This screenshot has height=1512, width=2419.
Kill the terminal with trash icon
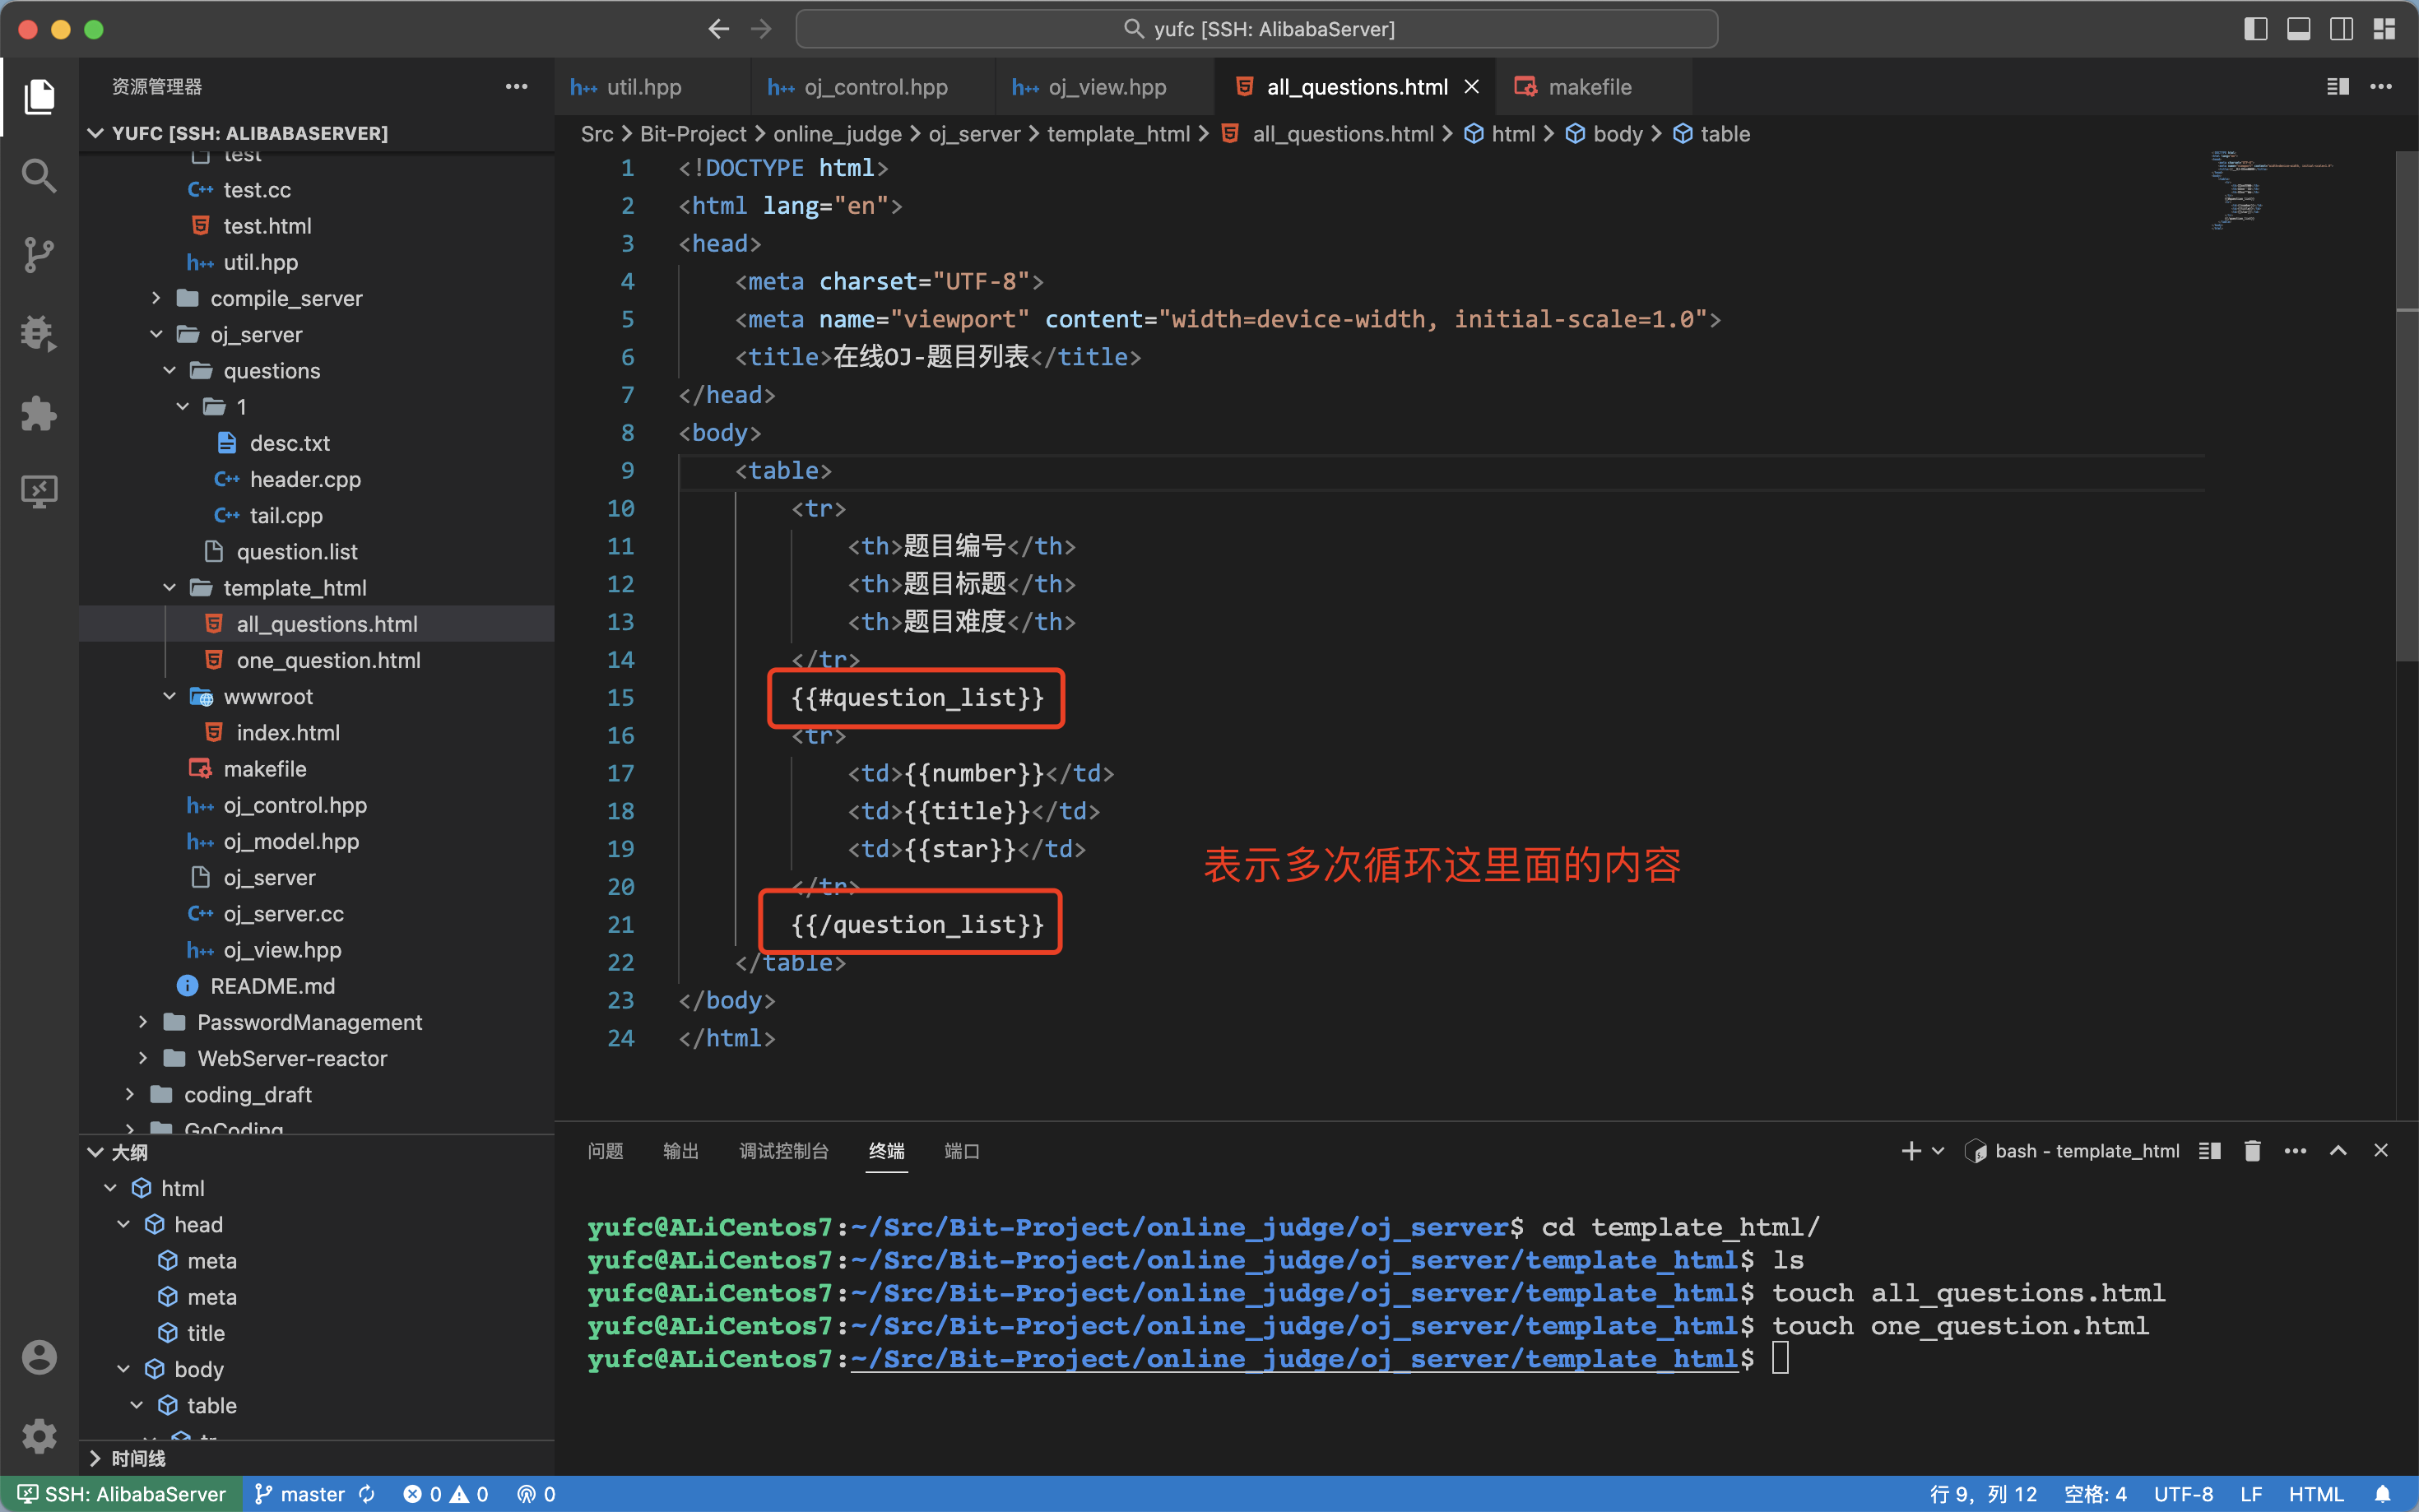[x=2252, y=1151]
